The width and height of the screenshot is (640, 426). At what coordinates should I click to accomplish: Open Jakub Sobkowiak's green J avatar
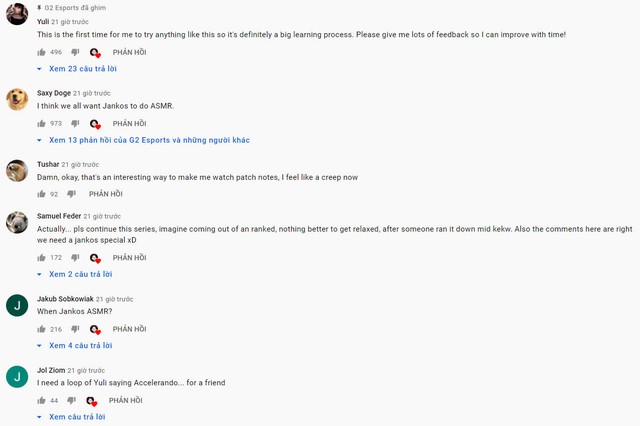(x=17, y=305)
